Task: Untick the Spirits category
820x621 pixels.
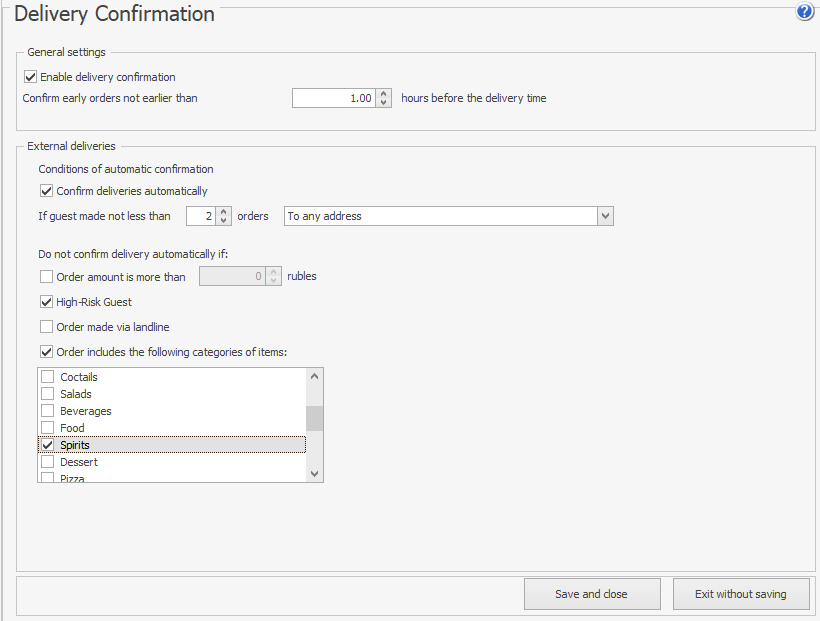Action: [x=47, y=445]
